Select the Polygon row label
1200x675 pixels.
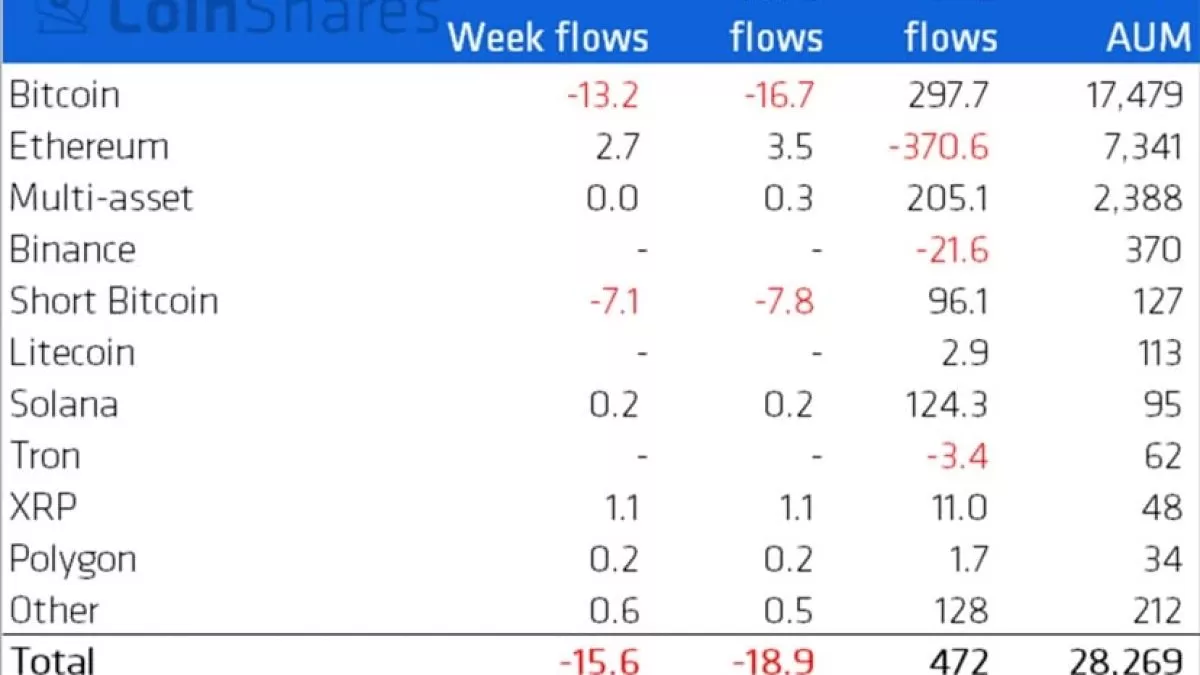click(x=73, y=559)
